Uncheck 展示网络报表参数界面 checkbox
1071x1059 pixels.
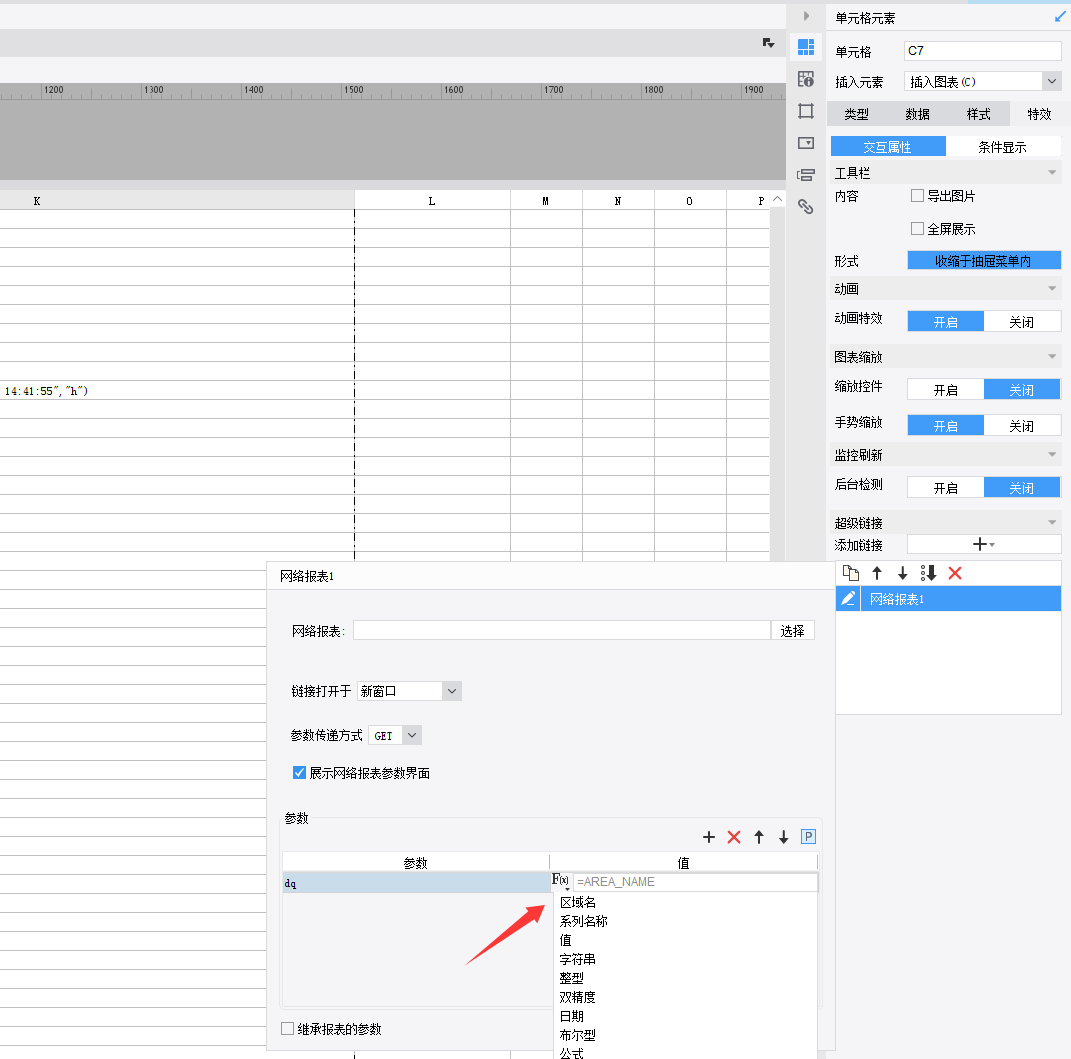(299, 773)
